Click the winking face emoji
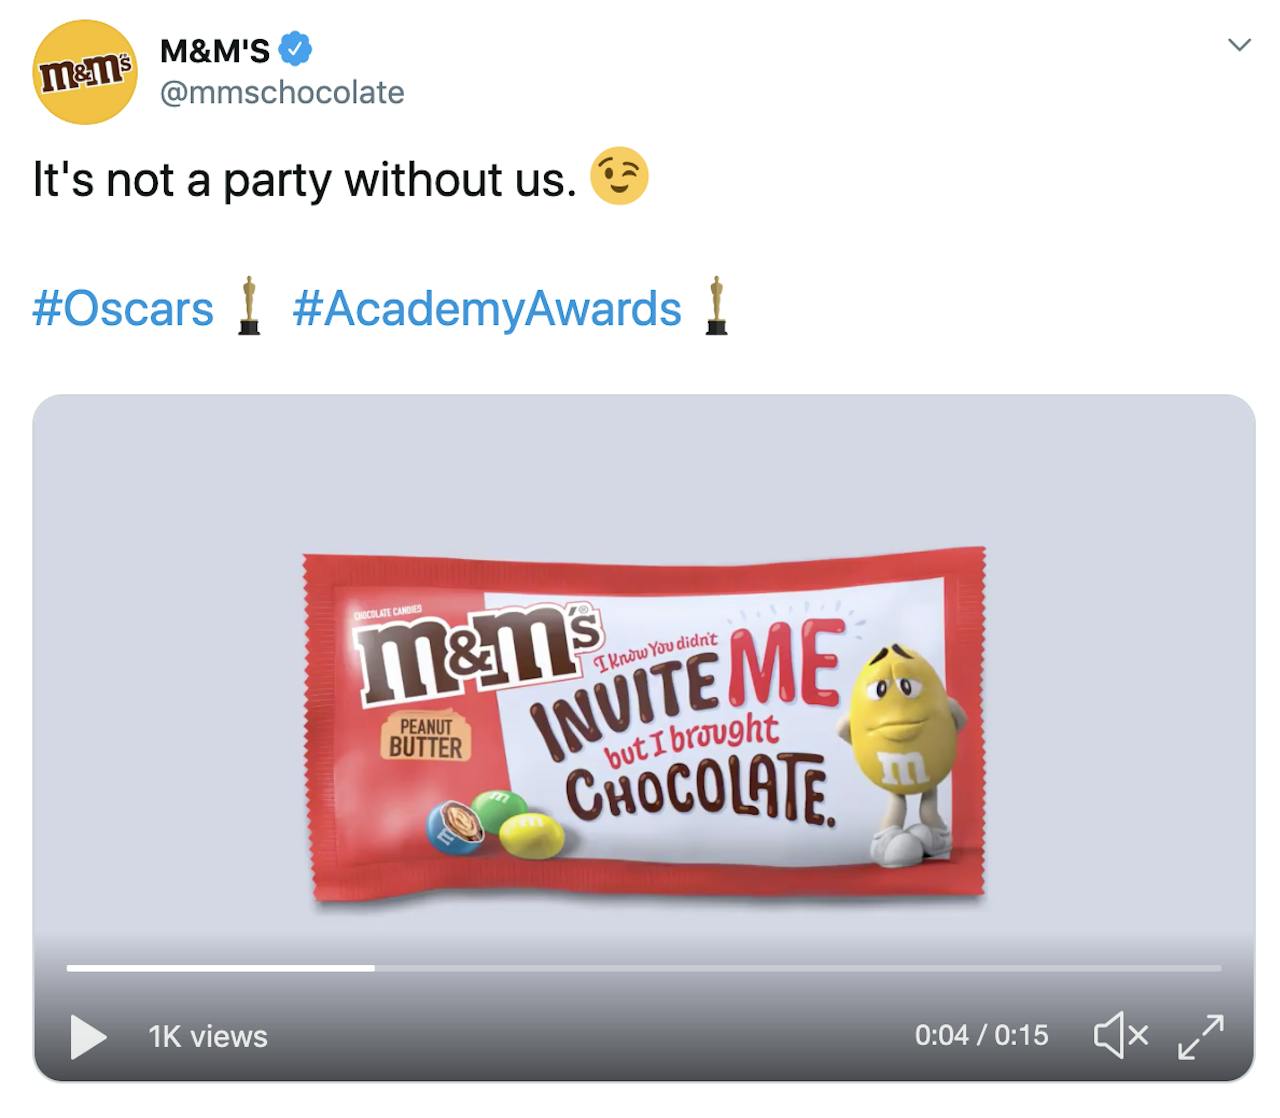 (619, 177)
